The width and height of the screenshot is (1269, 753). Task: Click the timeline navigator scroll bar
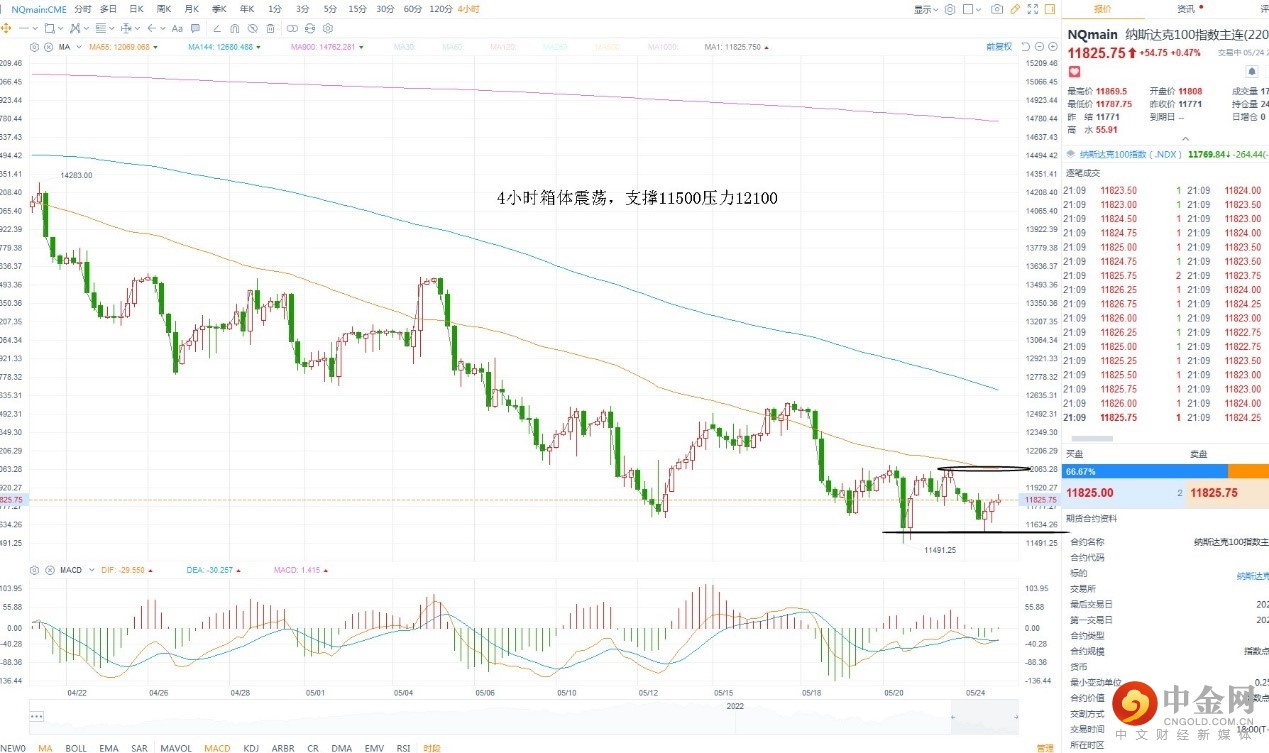pyautogui.click(x=526, y=716)
